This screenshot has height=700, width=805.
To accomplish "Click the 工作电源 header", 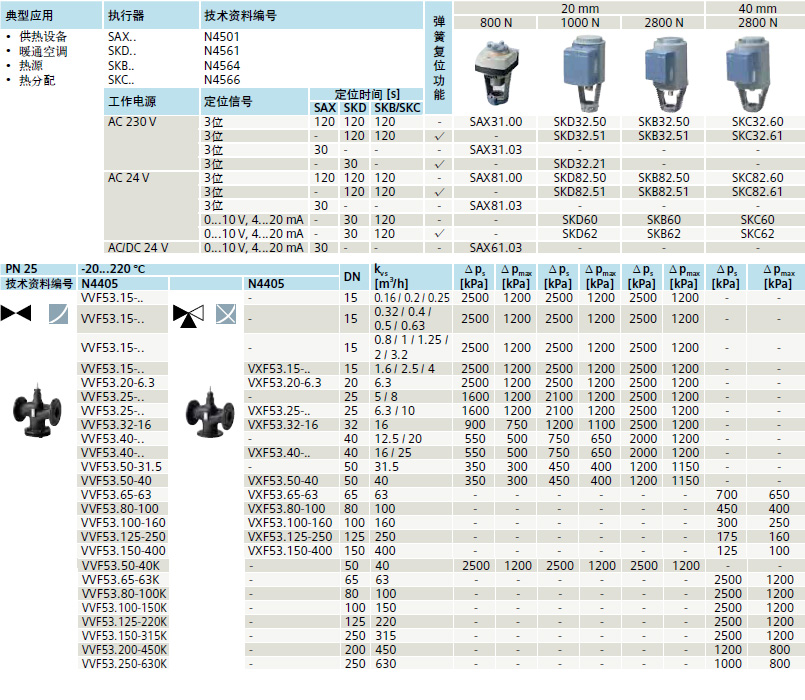I will pyautogui.click(x=132, y=101).
